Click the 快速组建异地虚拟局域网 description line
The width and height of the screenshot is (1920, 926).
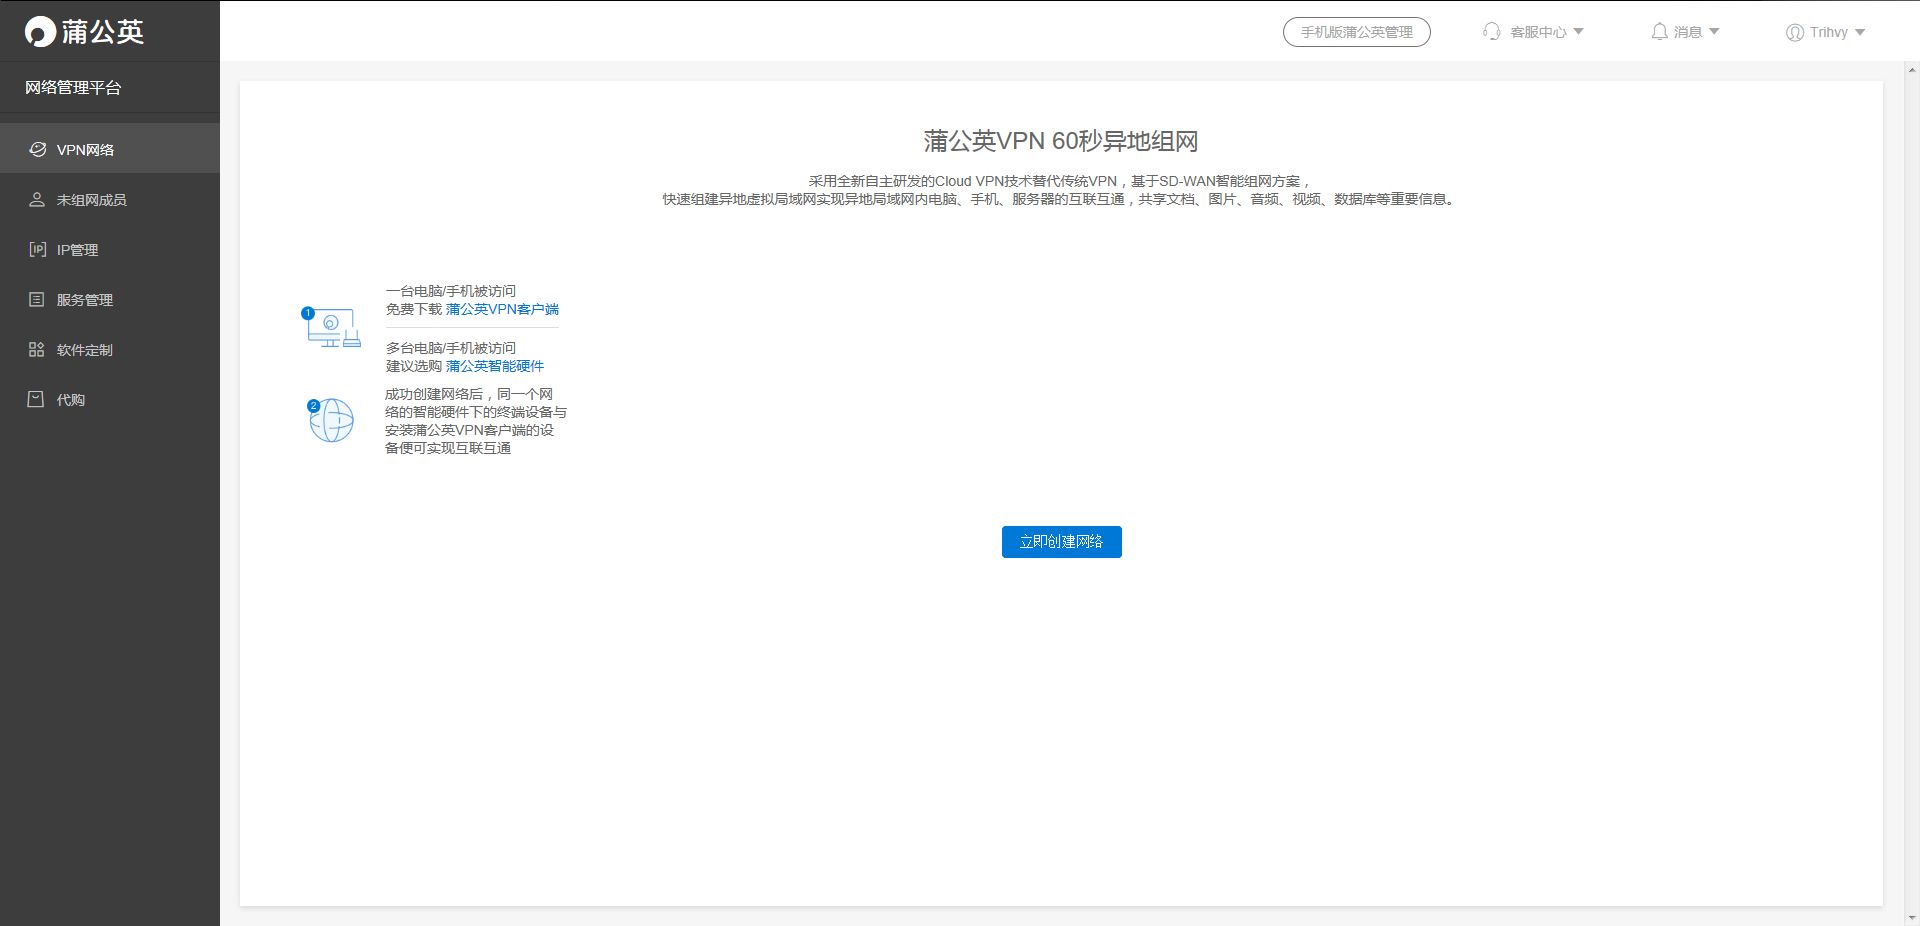1060,199
